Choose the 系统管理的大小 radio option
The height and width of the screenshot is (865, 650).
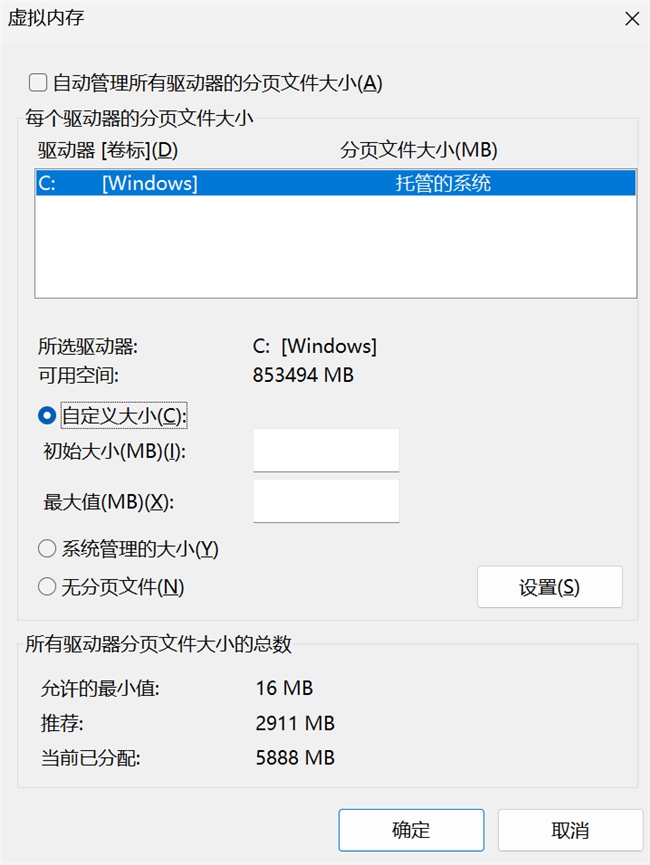(46, 549)
